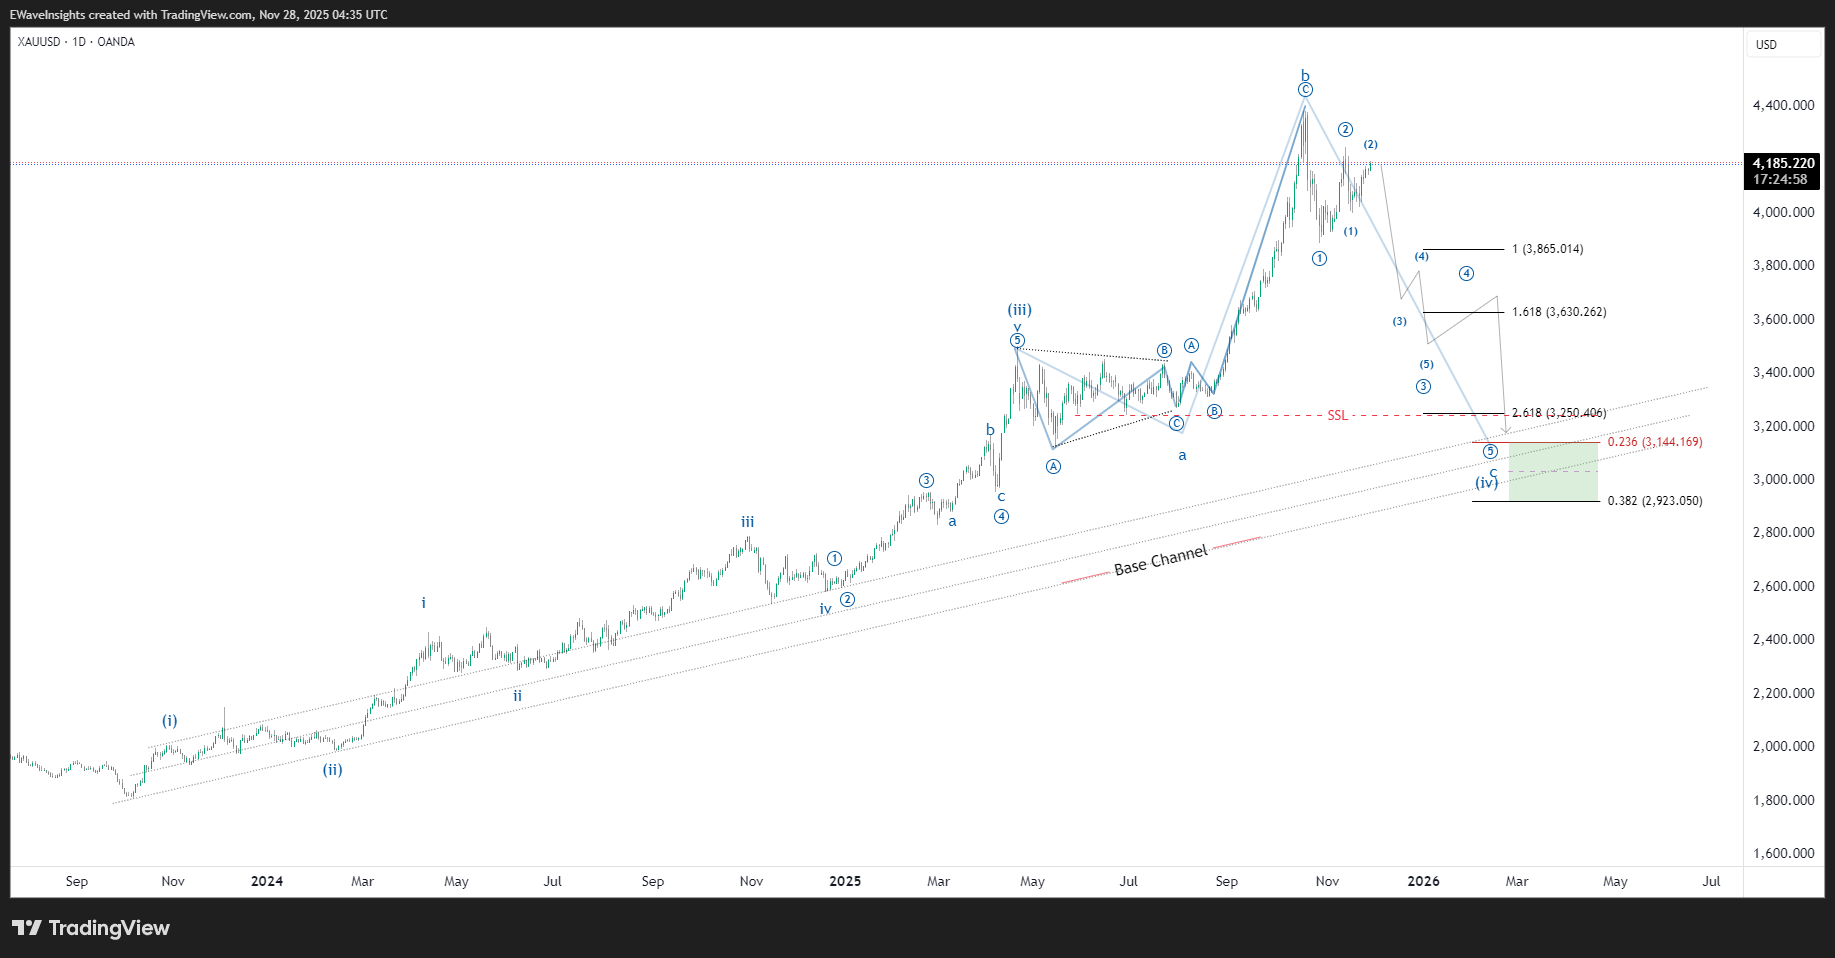The image size is (1835, 958).
Task: Select the circled 5 above the green target zone
Action: pyautogui.click(x=1490, y=452)
